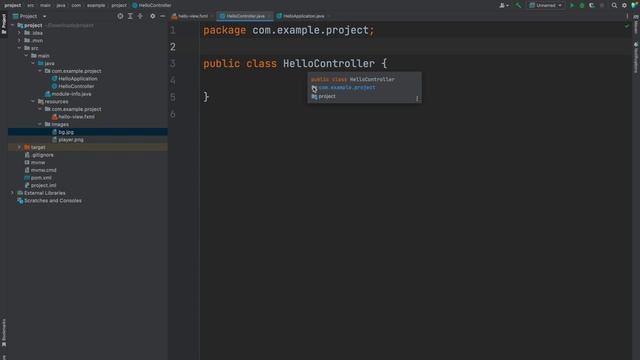Expand External Libraries node
This screenshot has width=640, height=360.
click(12, 193)
